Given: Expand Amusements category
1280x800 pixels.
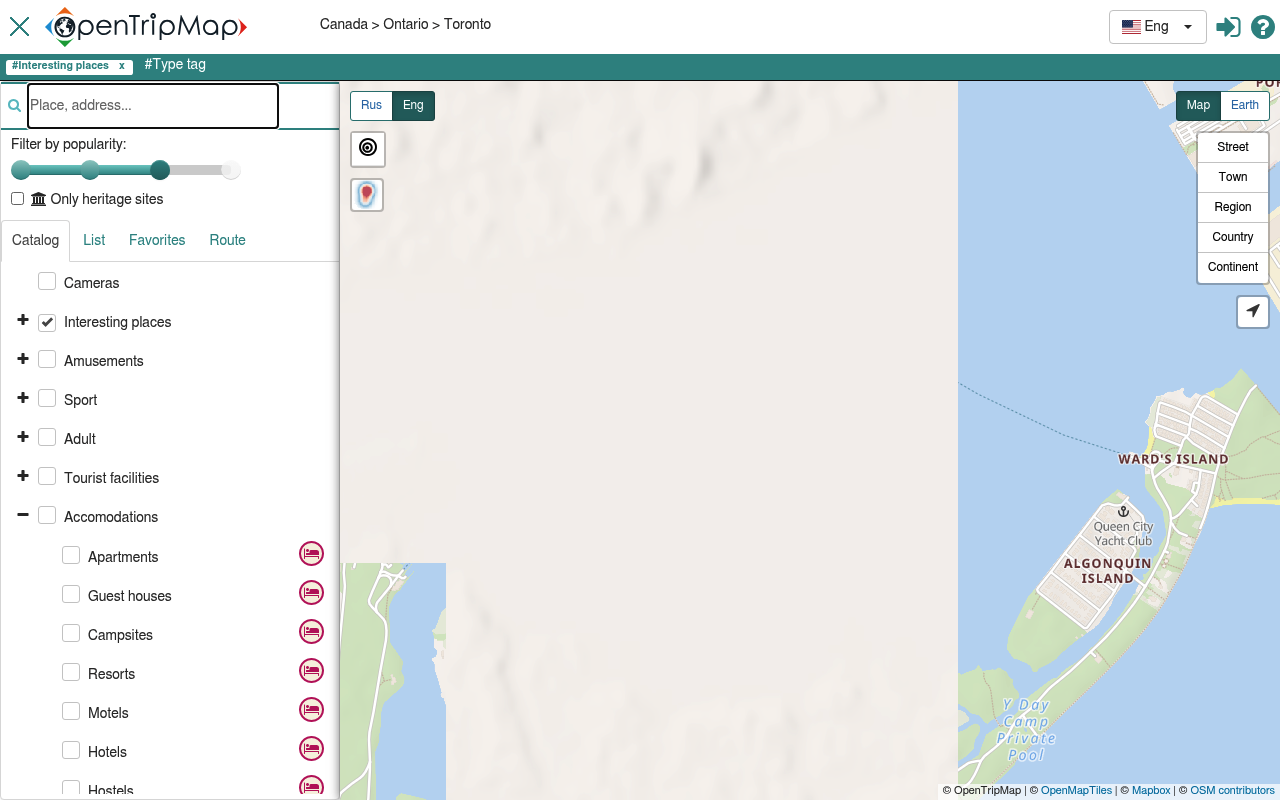Looking at the screenshot, I should (x=23, y=358).
